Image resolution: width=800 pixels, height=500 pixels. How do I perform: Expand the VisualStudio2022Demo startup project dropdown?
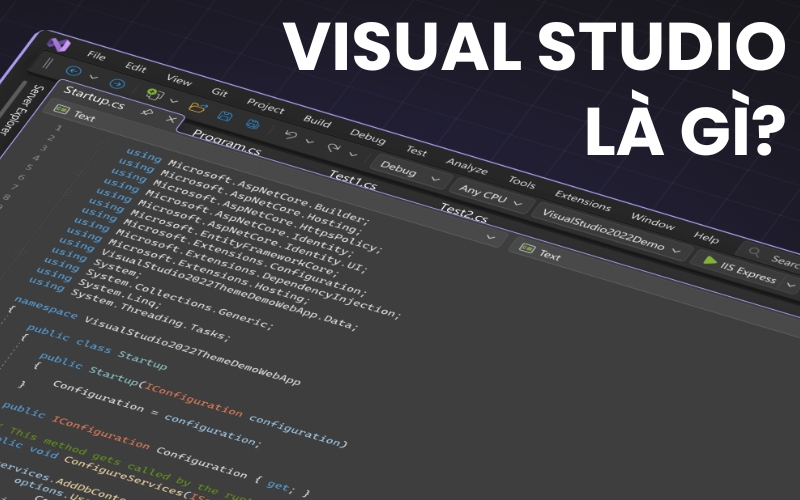(x=611, y=232)
